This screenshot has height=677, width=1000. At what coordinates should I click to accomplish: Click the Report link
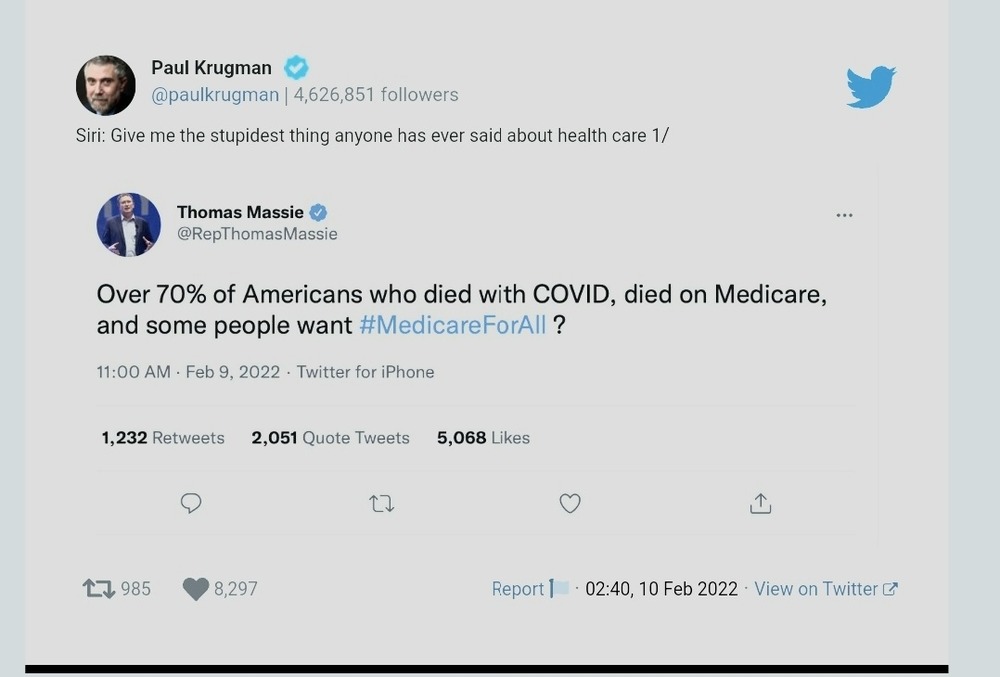coord(518,589)
